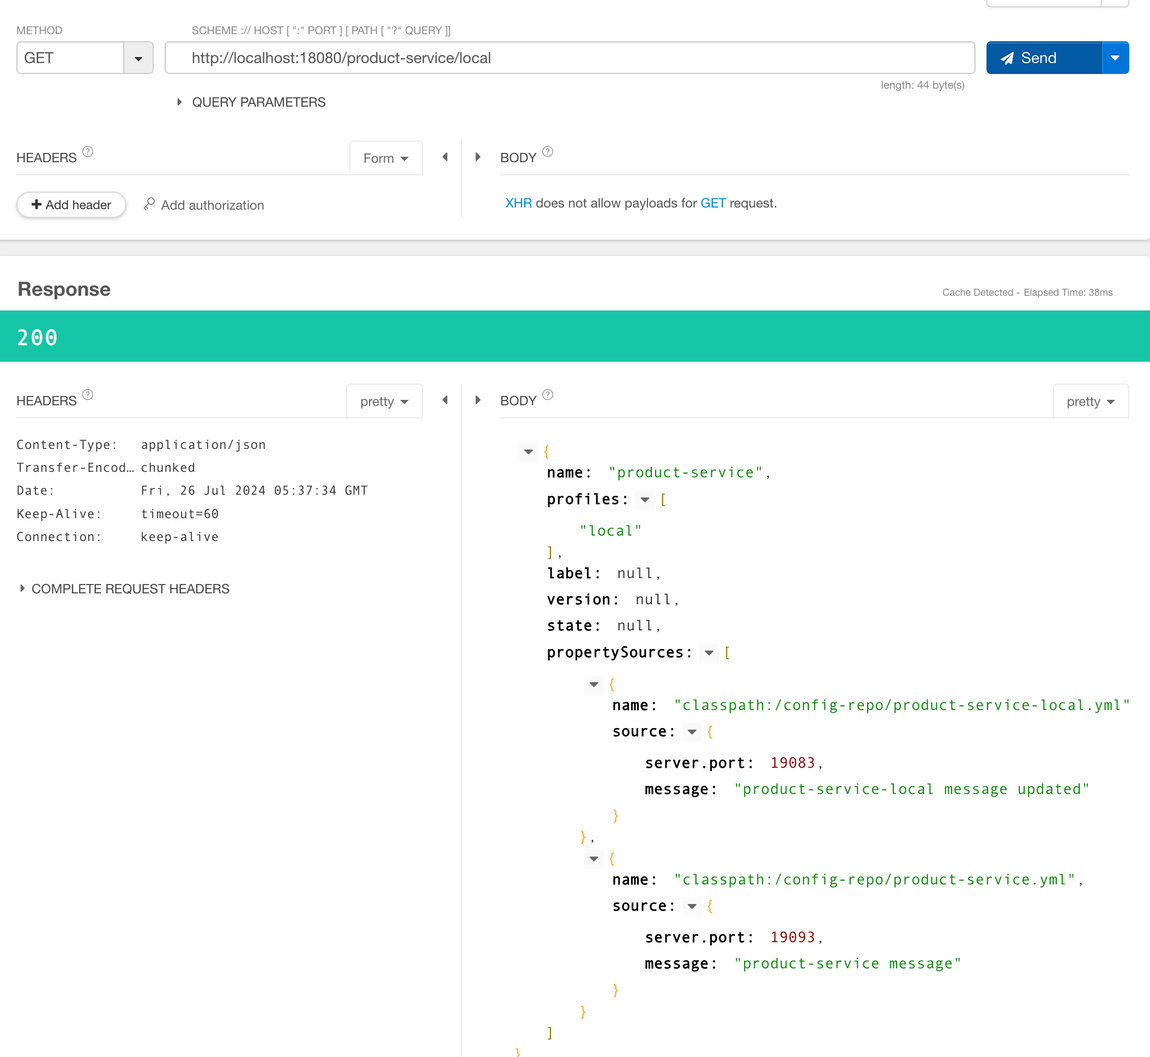Collapse response body pane with right arrow
The image size is (1150, 1057).
477,400
